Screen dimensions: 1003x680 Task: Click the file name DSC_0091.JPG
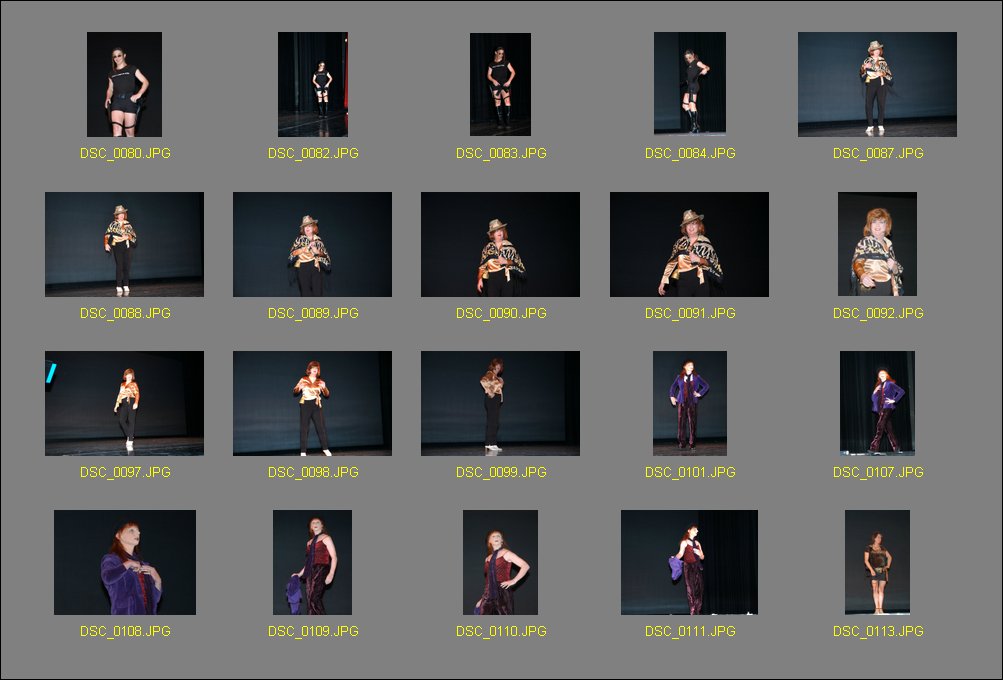click(x=690, y=313)
